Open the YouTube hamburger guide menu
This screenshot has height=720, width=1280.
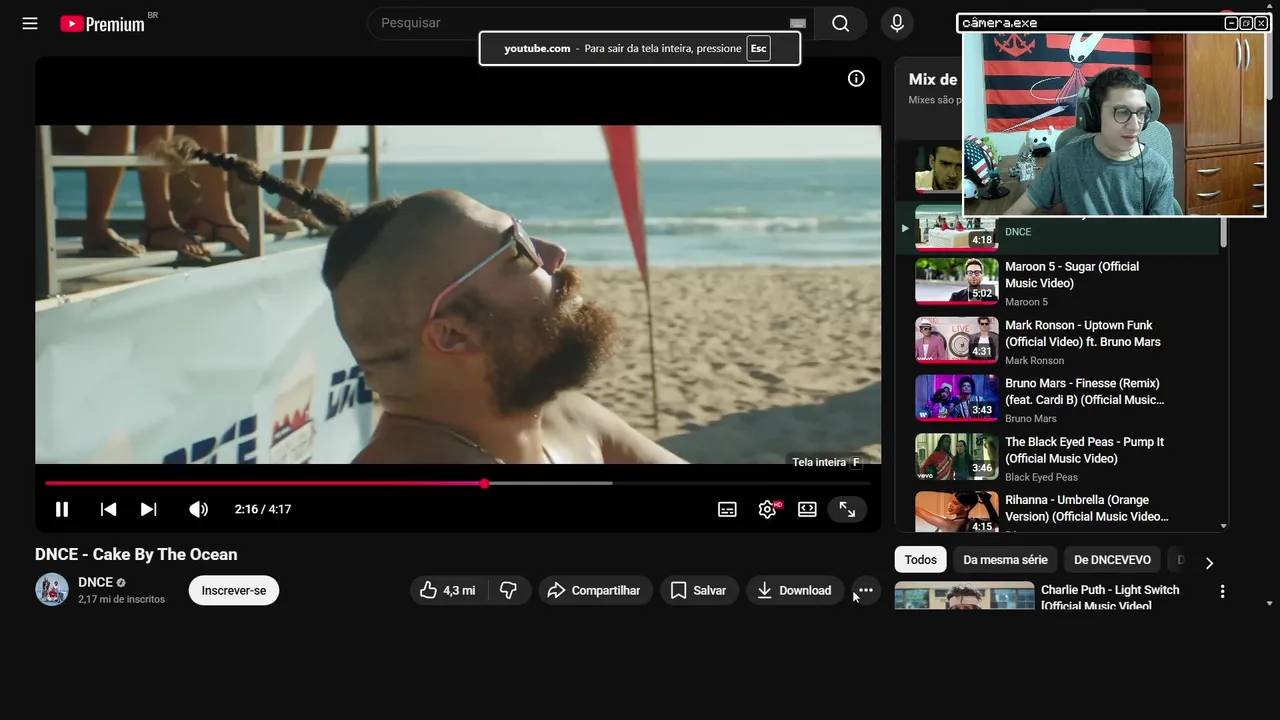(x=30, y=23)
